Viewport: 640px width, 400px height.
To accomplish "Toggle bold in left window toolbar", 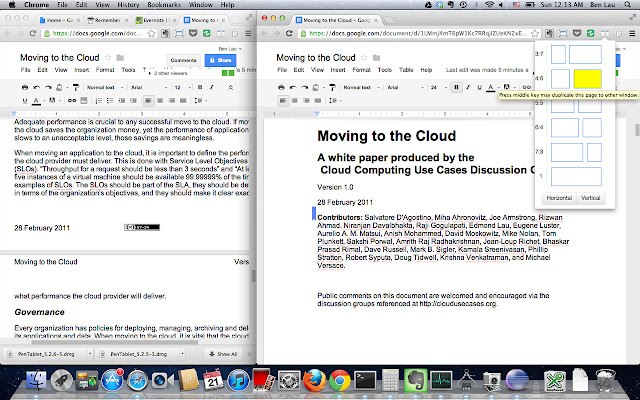I will (x=200, y=87).
